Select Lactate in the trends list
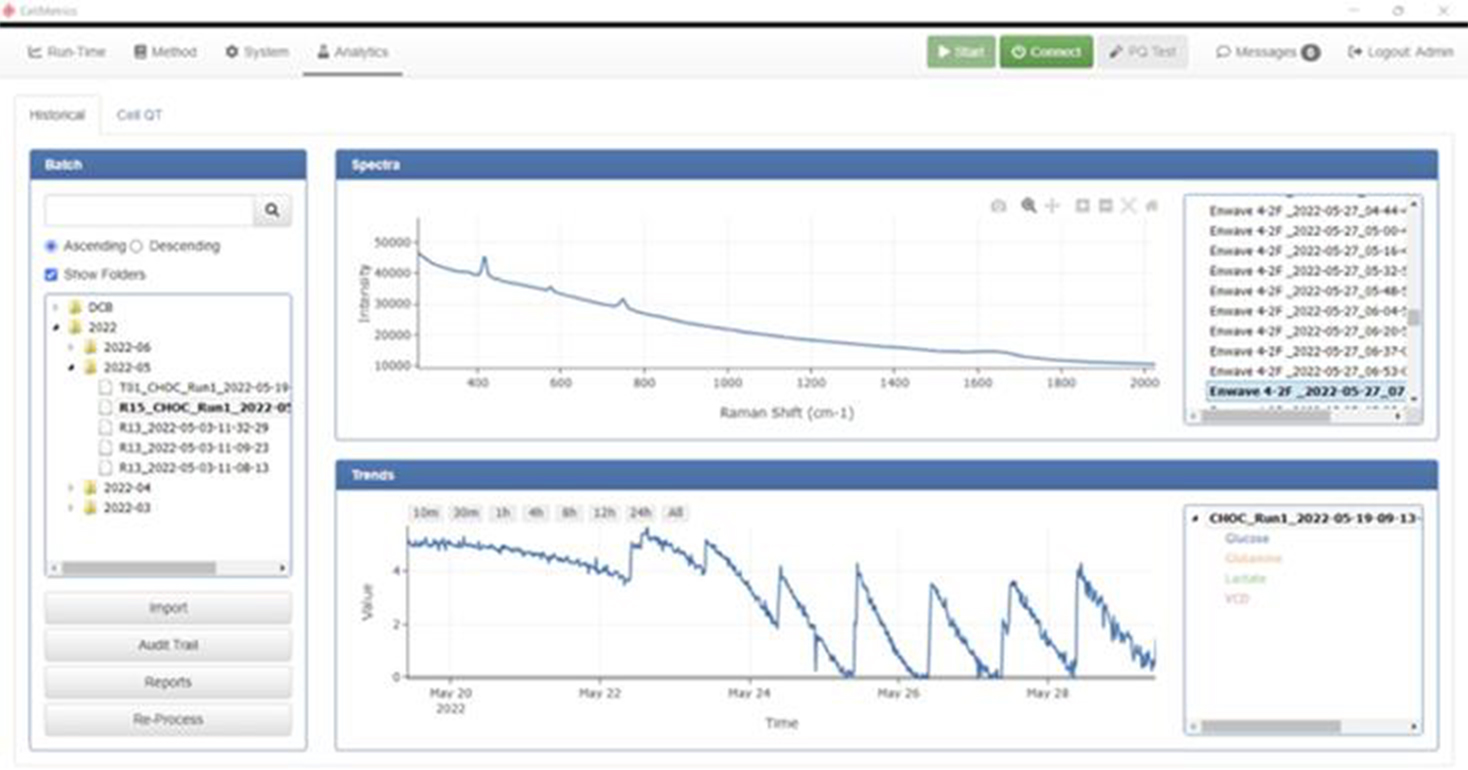The height and width of the screenshot is (770, 1468). [x=1244, y=579]
